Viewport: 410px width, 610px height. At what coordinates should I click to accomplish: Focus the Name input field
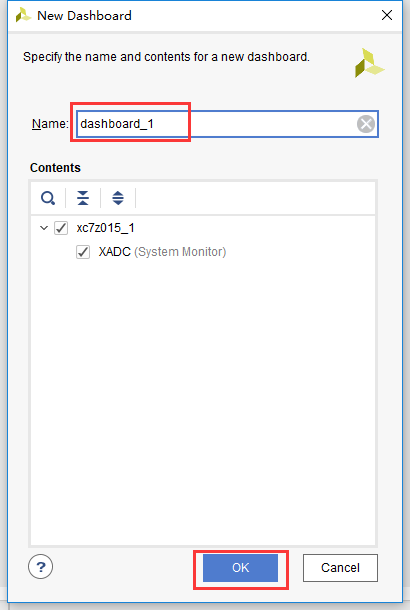(x=227, y=124)
